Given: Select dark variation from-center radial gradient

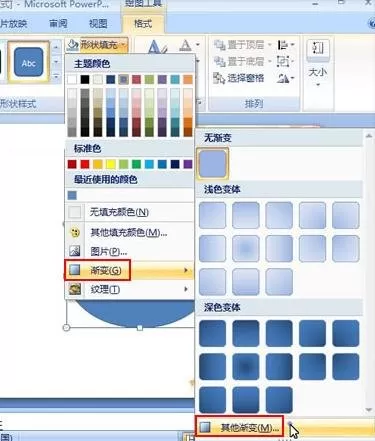Looking at the screenshot, I should (246, 367).
